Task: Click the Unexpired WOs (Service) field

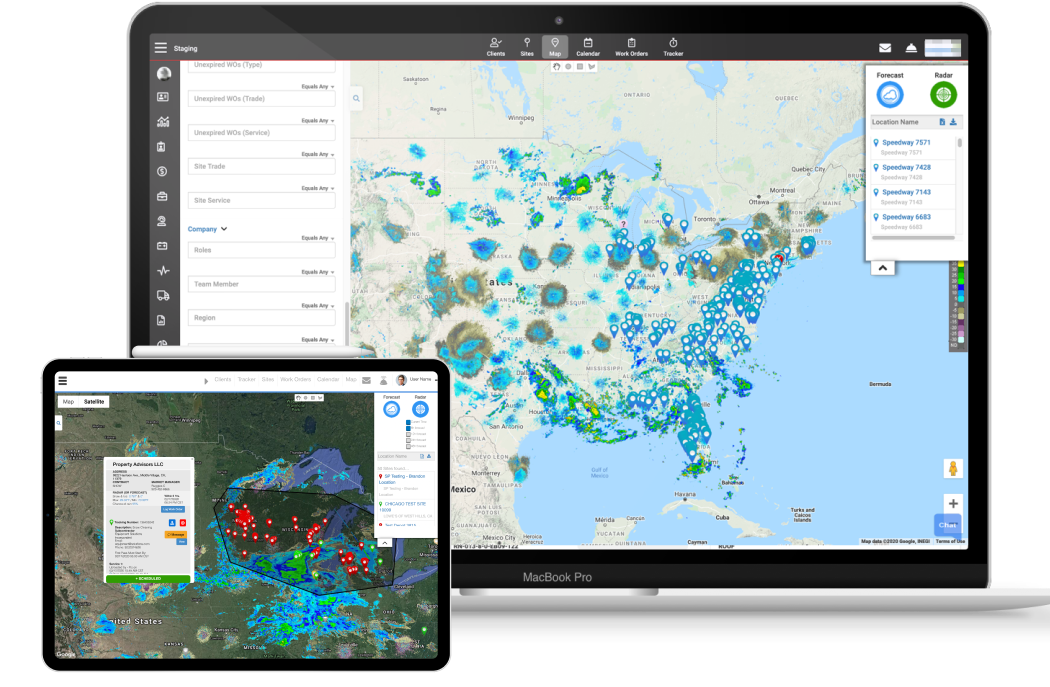Action: [261, 133]
